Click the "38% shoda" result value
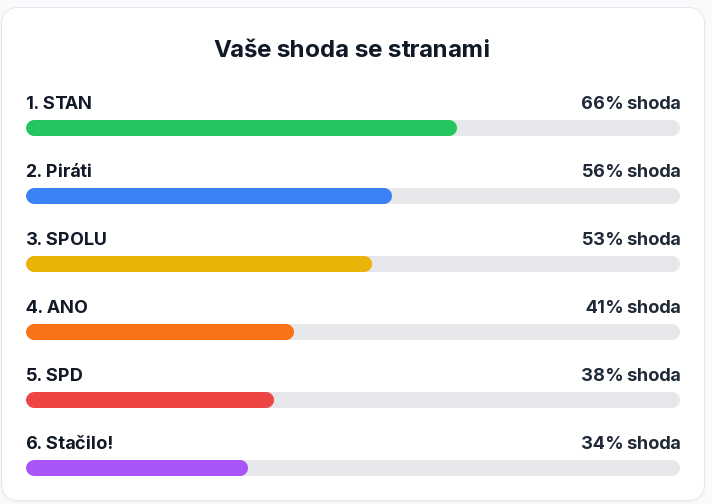 point(630,374)
